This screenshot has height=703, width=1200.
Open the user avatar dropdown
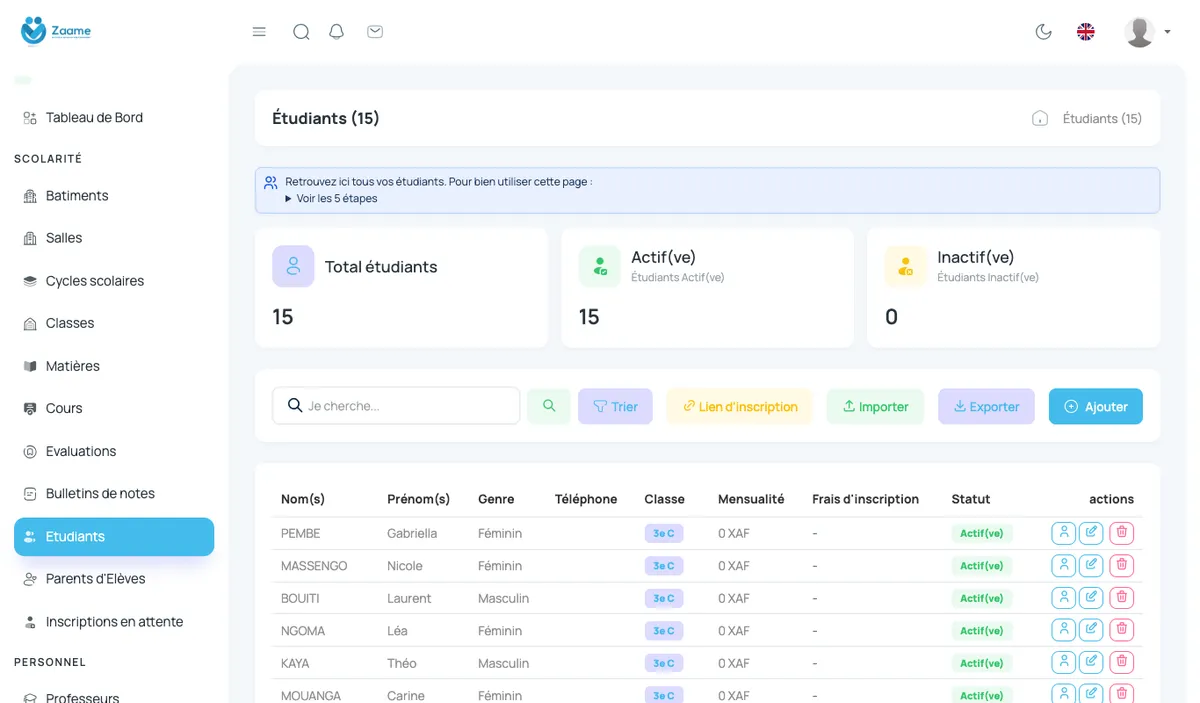[1147, 32]
